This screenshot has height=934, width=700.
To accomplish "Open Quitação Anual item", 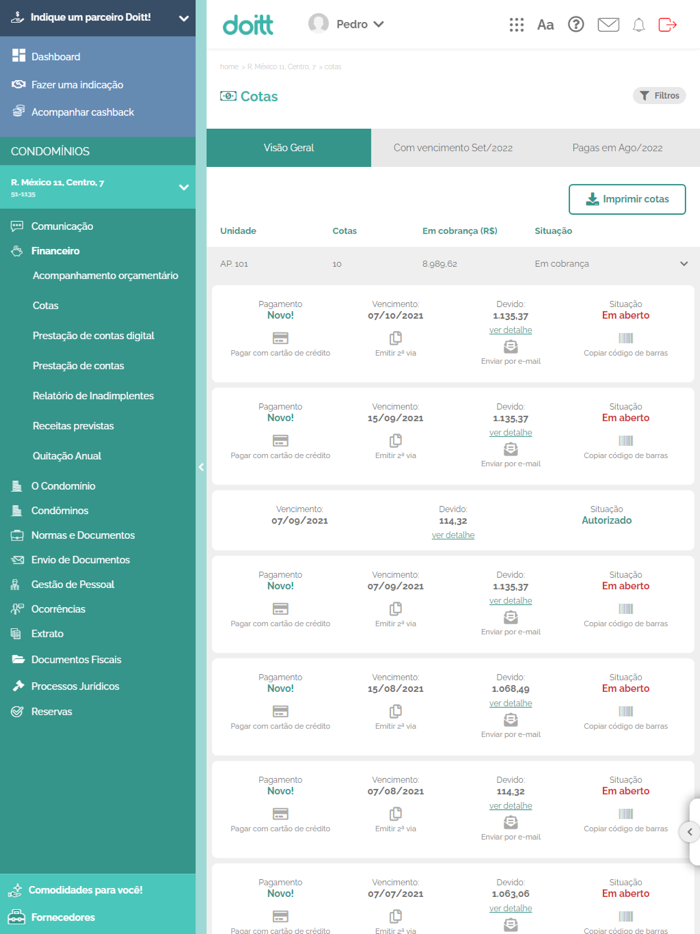I will point(67,456).
